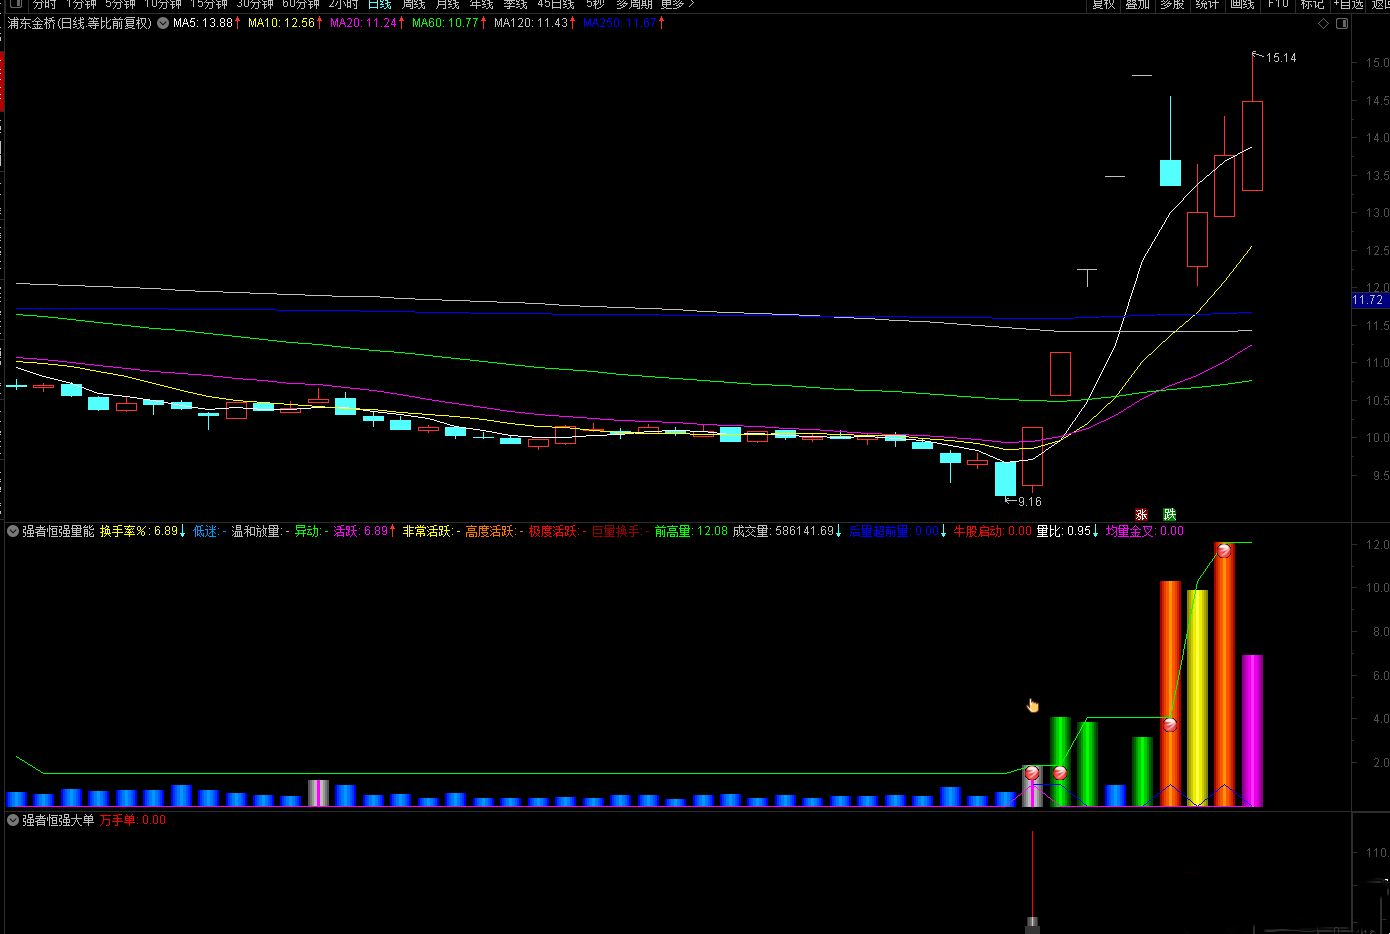The image size is (1390, 934).
Task: Select the 30分钟 period tab
Action: [x=254, y=4]
